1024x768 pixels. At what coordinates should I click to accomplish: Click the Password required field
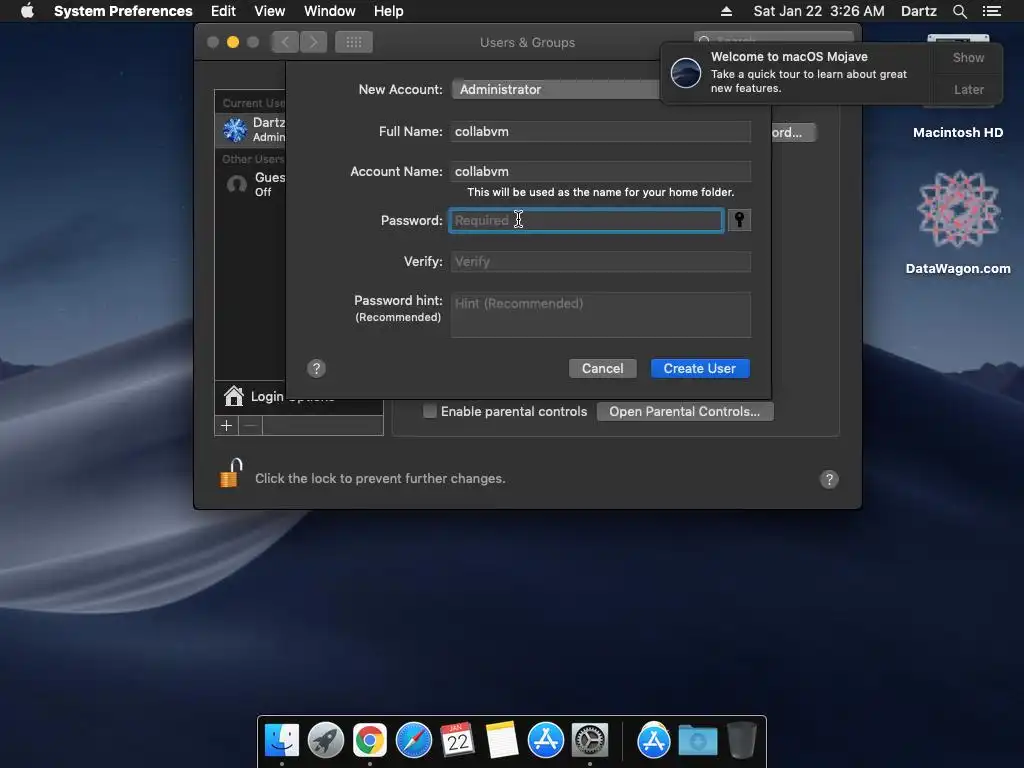tap(586, 220)
